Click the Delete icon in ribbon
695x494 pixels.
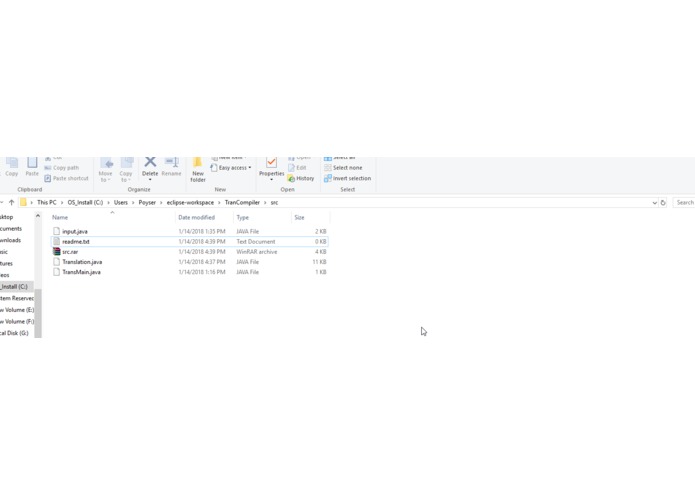(150, 163)
